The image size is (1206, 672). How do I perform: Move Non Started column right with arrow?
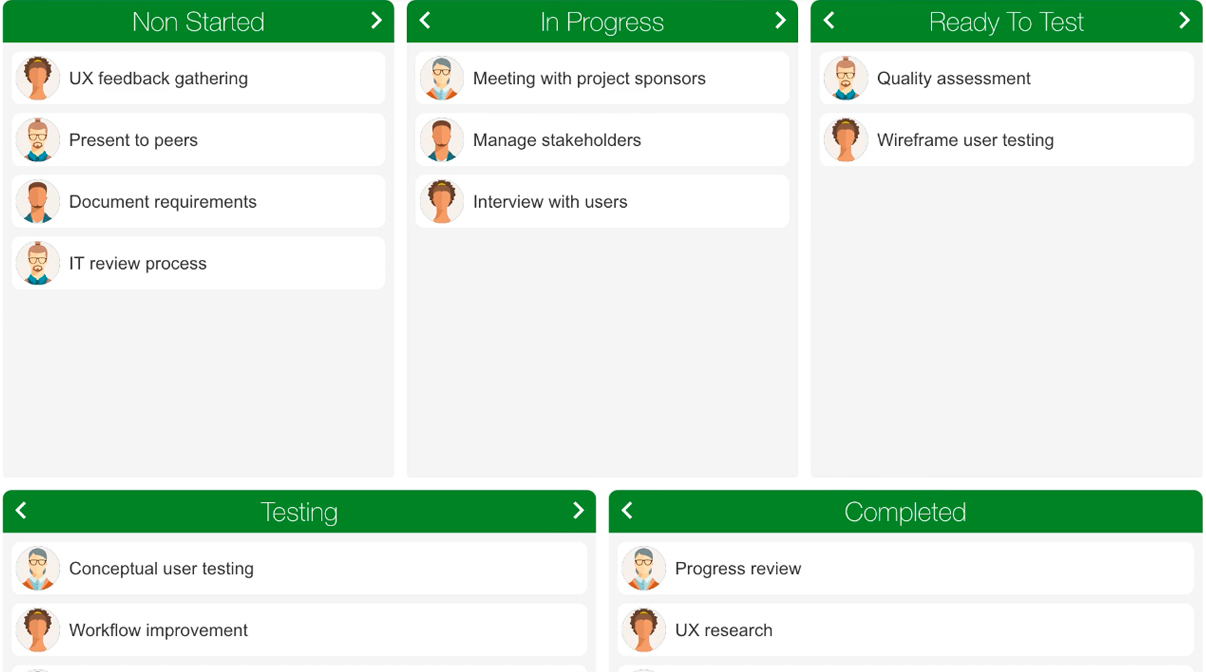(376, 20)
